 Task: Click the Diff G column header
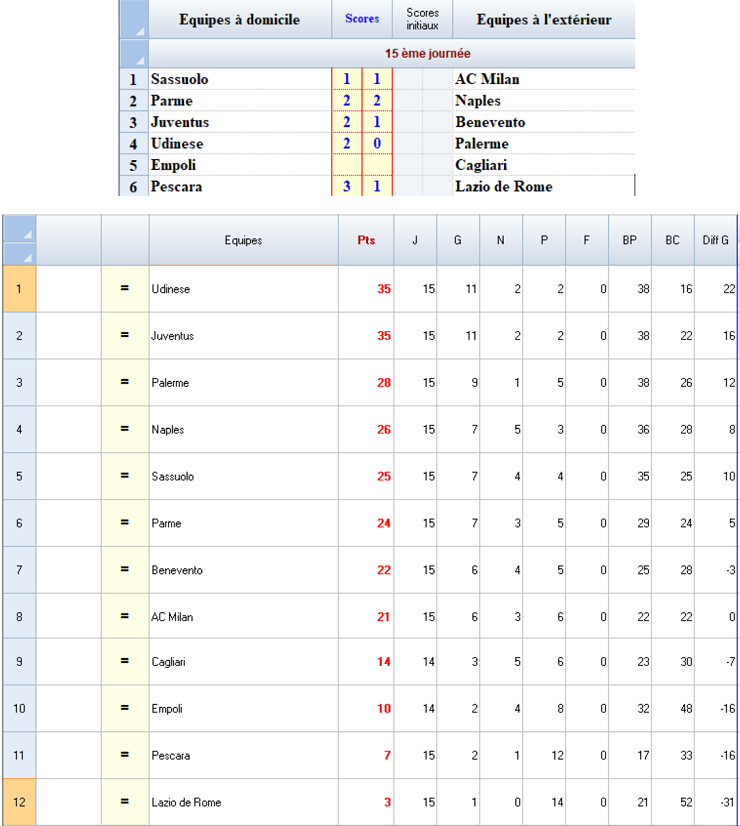point(716,240)
